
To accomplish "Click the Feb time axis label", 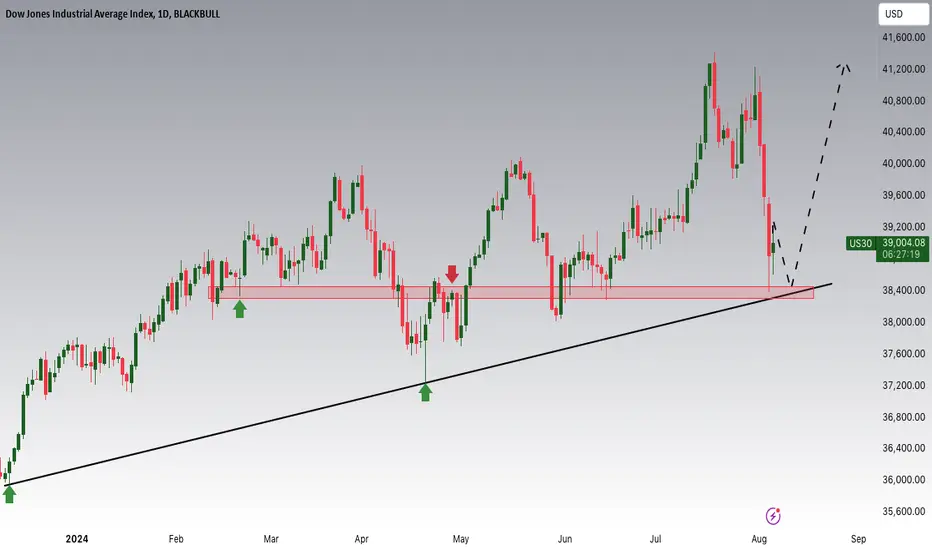I will click(x=176, y=539).
